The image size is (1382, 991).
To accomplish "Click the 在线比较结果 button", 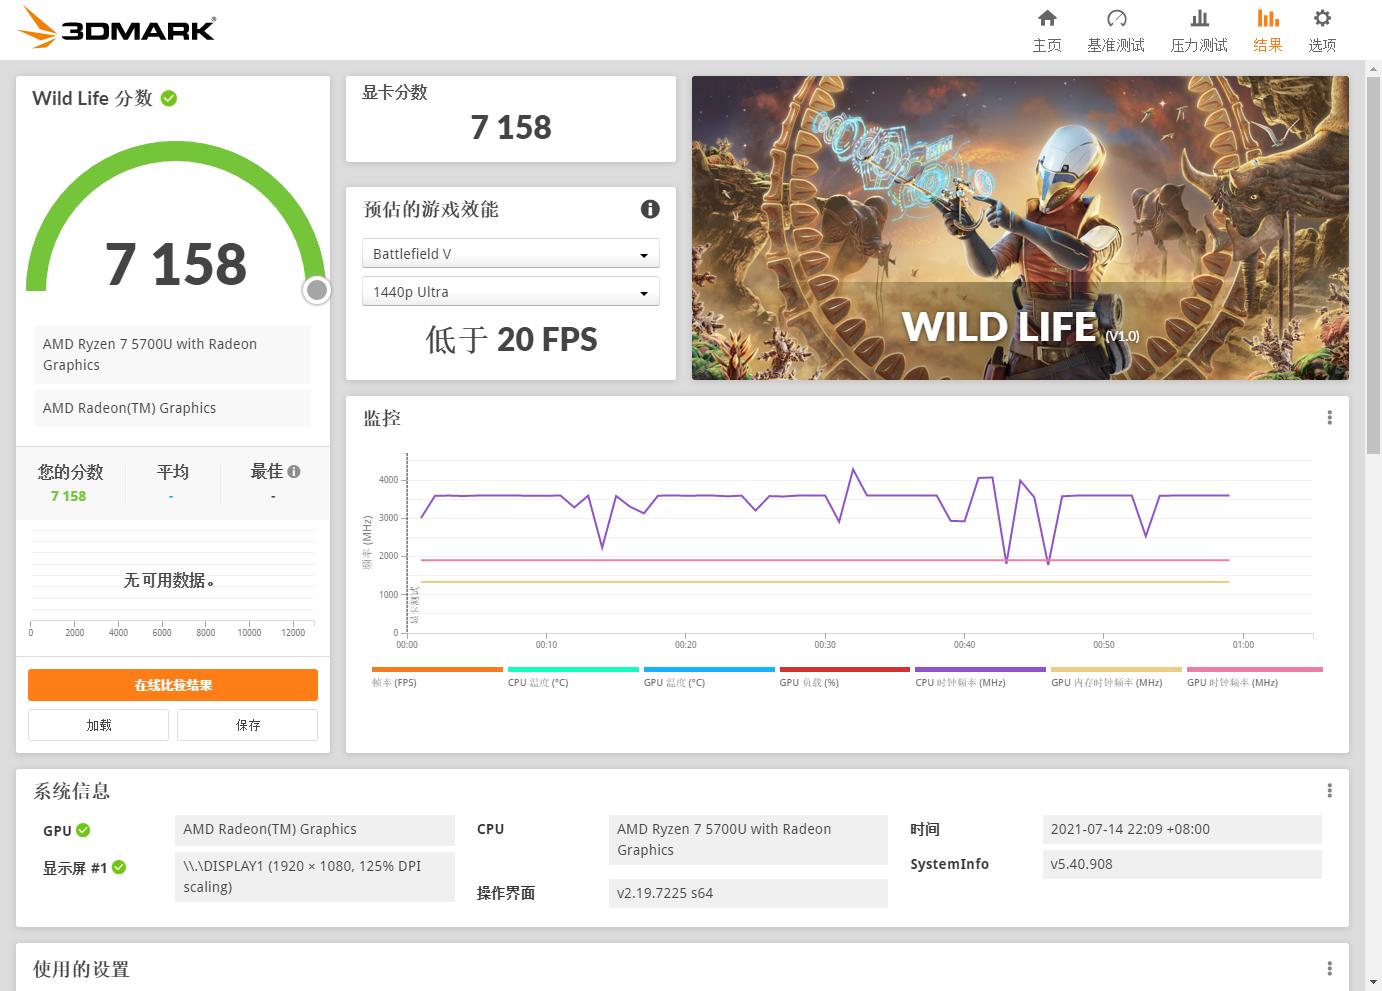I will click(172, 684).
